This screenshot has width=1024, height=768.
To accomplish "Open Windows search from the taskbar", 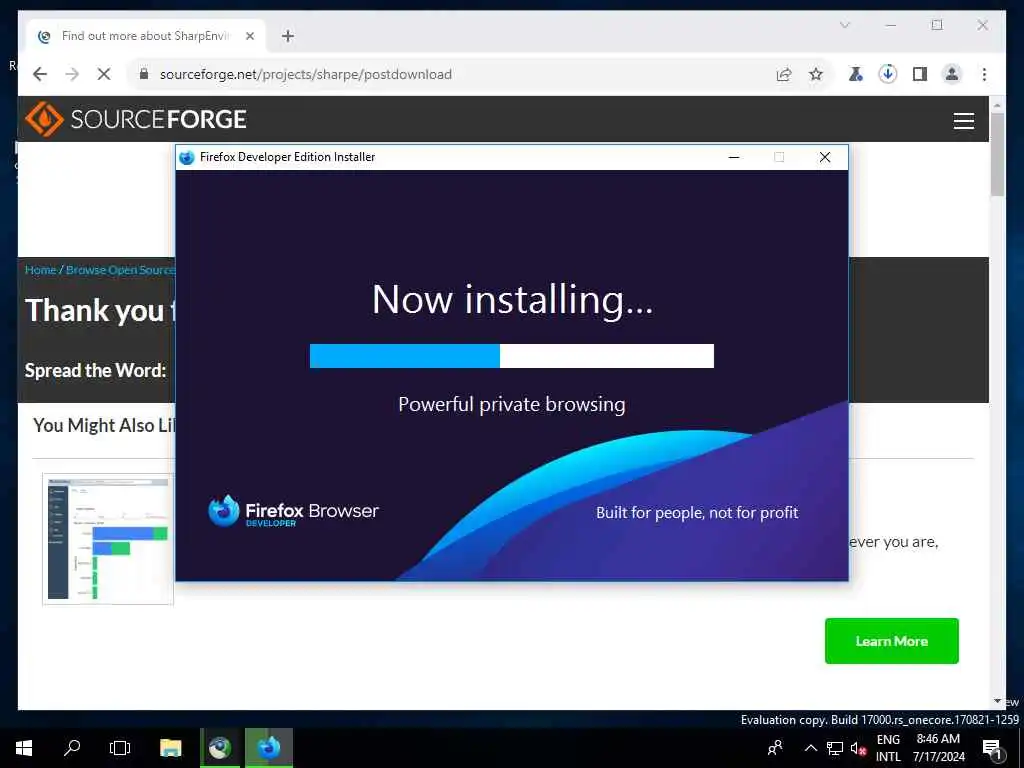I will [x=72, y=748].
